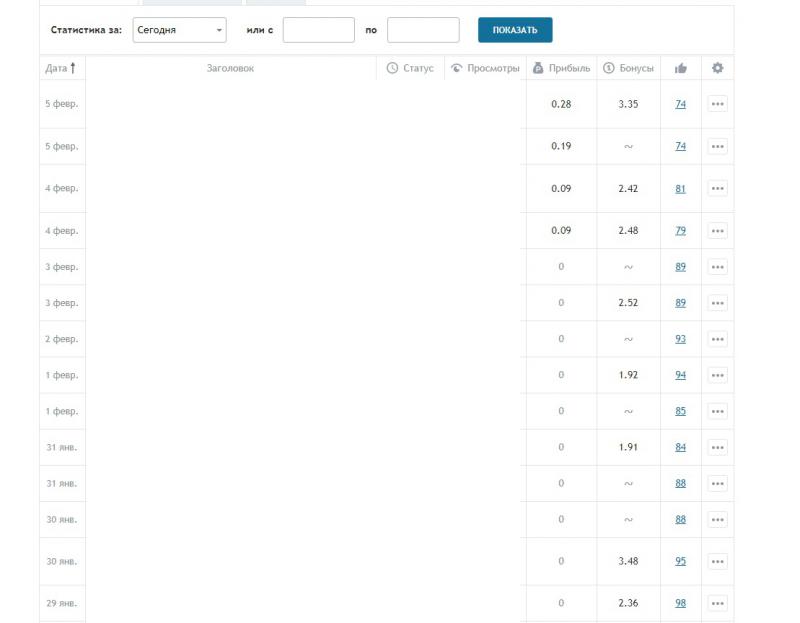Viewport: 800px width, 623px height.
Task: Click the money bag icon of Прибыль column
Action: [x=538, y=68]
